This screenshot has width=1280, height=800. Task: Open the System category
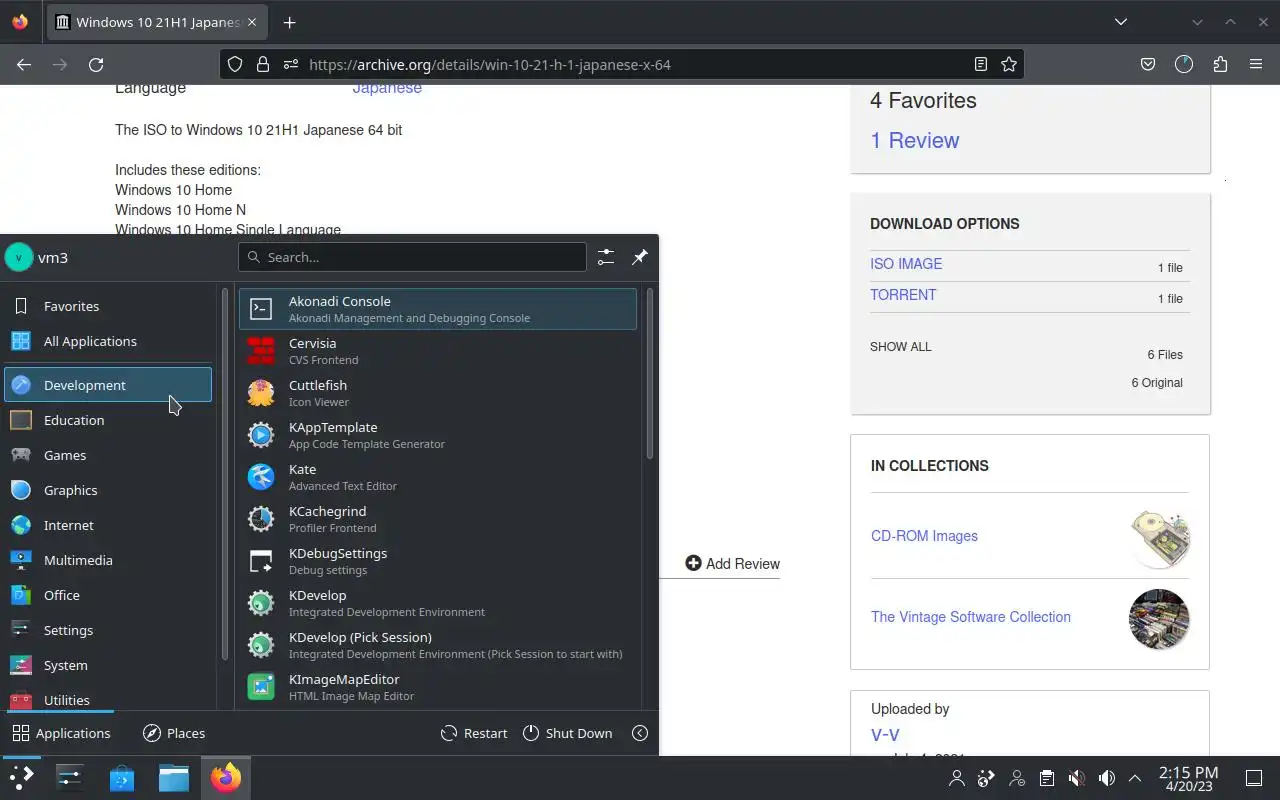(108, 665)
